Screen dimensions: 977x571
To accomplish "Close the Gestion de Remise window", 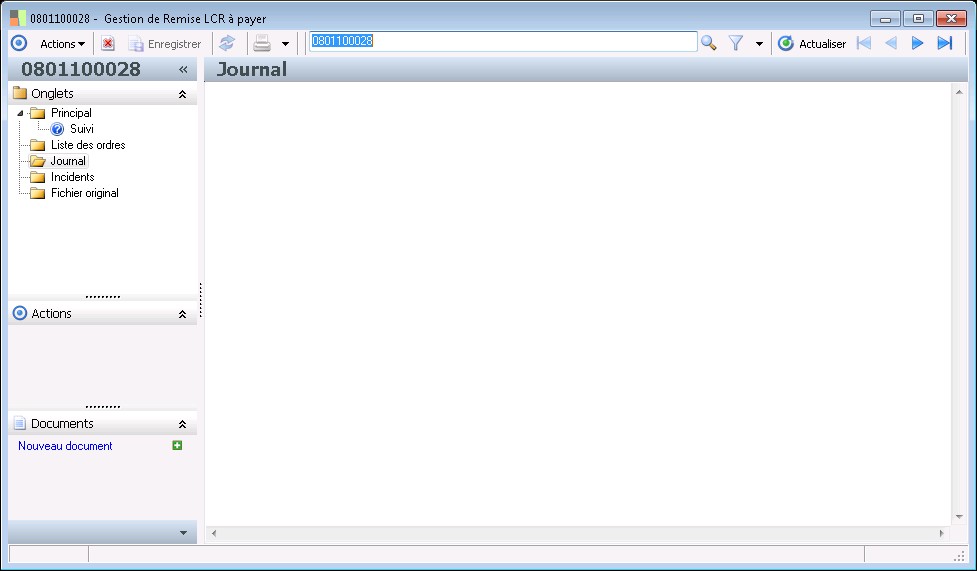I will (x=951, y=19).
